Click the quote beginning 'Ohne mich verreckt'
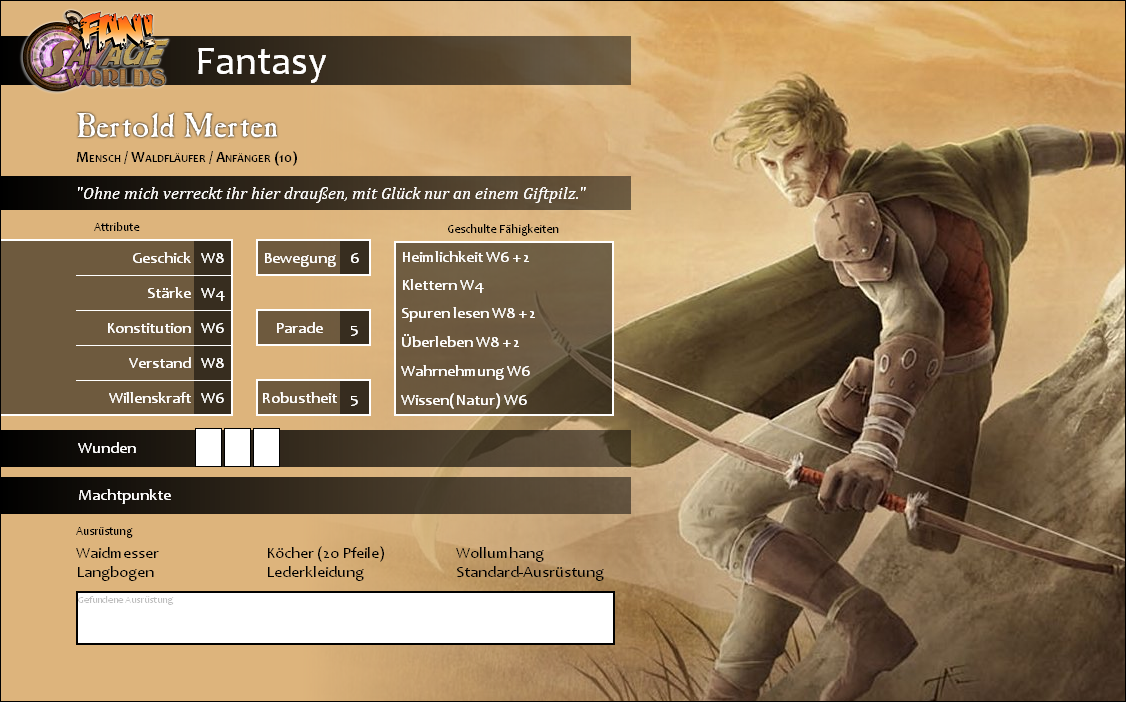 pos(331,193)
